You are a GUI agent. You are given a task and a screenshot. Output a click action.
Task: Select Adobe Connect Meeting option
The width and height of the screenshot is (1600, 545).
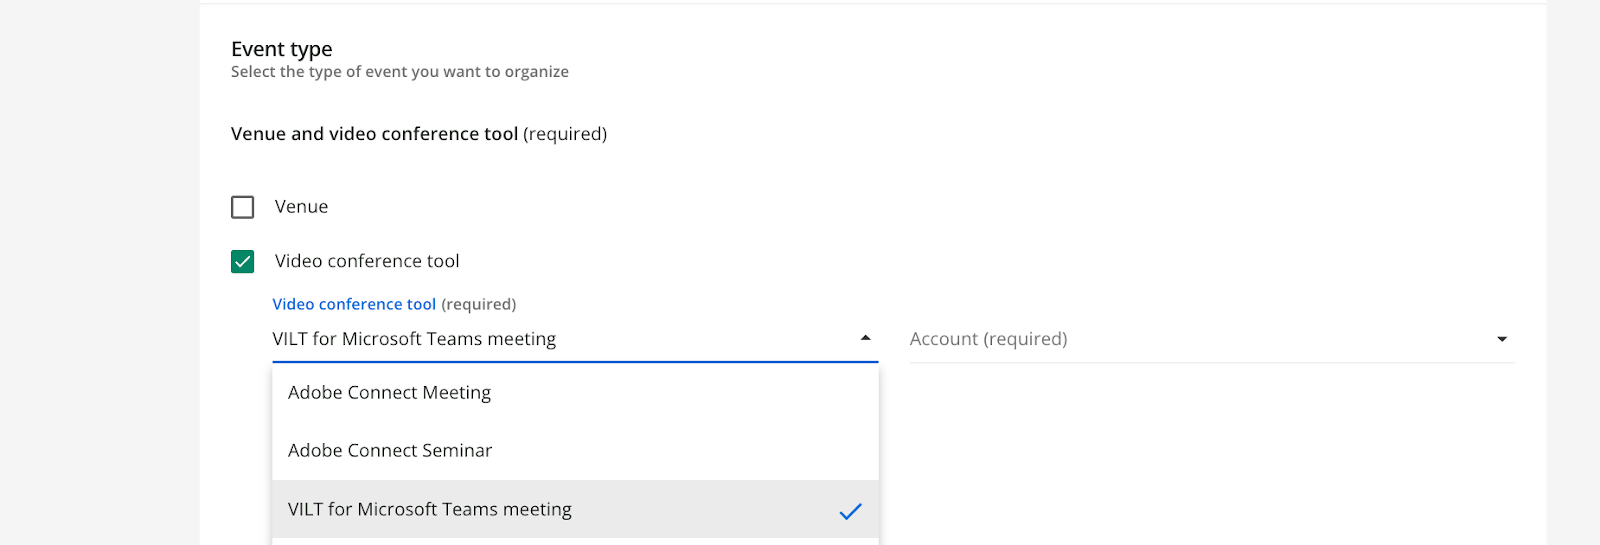390,393
